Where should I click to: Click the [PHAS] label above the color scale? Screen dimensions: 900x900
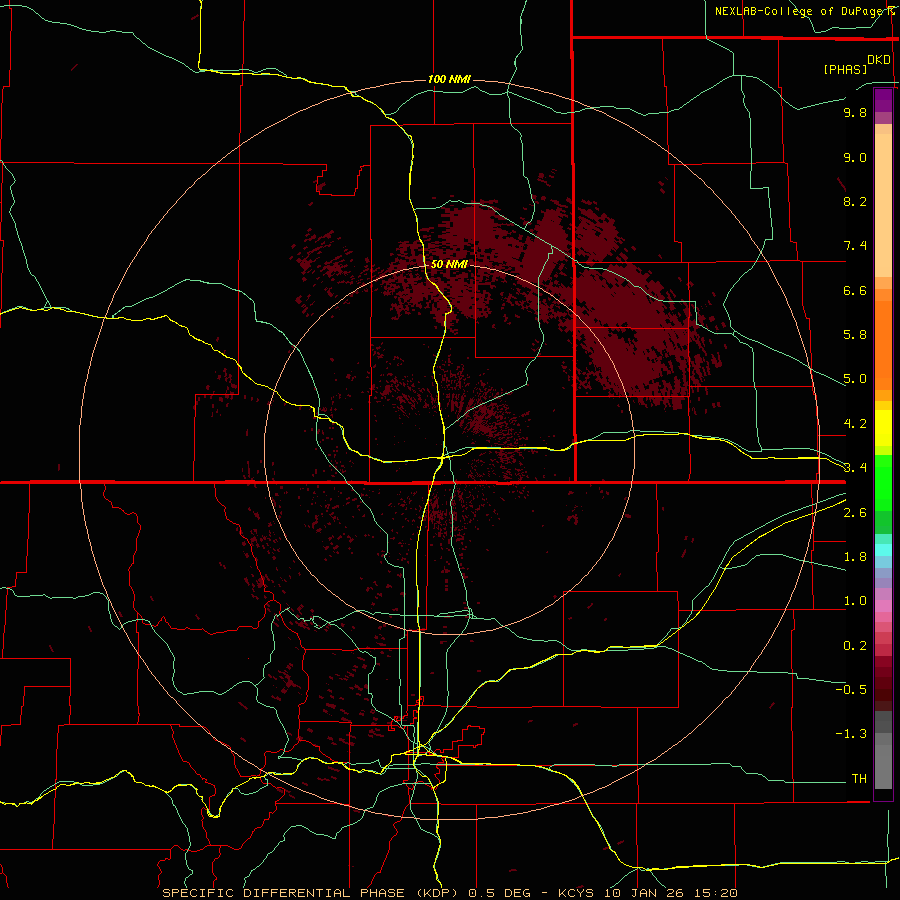click(x=845, y=70)
